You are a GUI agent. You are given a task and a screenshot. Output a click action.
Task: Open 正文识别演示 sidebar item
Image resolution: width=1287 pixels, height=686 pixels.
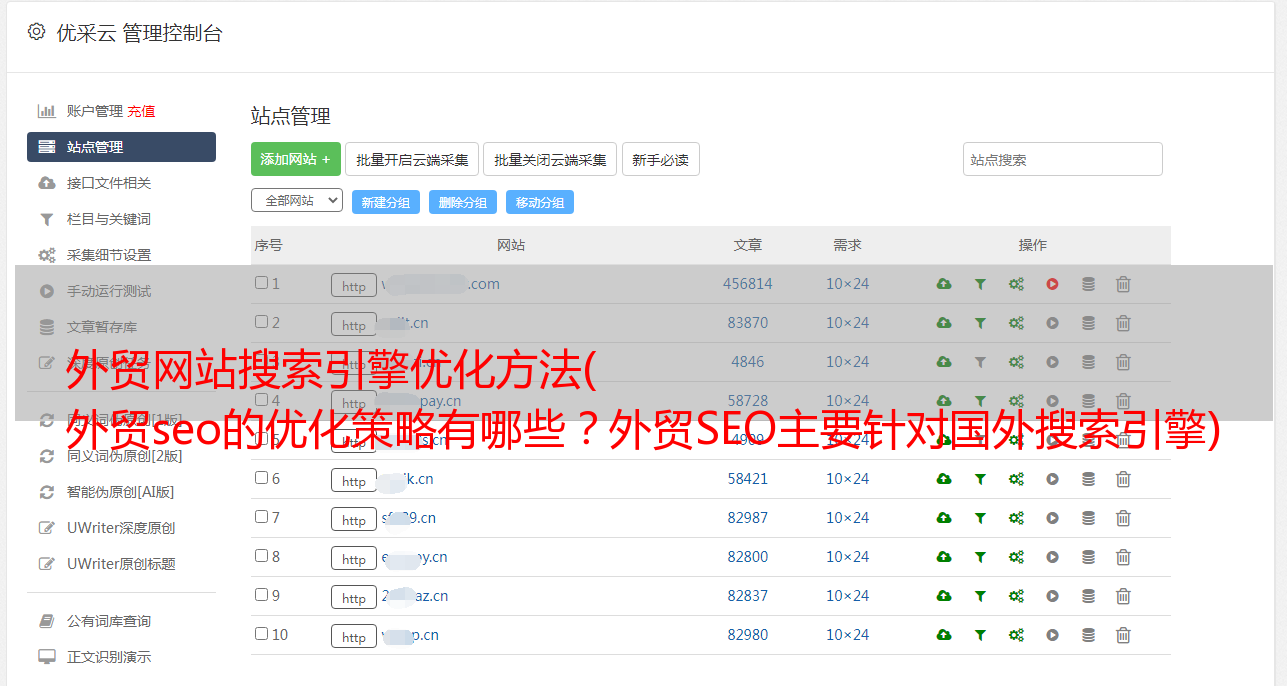point(109,657)
